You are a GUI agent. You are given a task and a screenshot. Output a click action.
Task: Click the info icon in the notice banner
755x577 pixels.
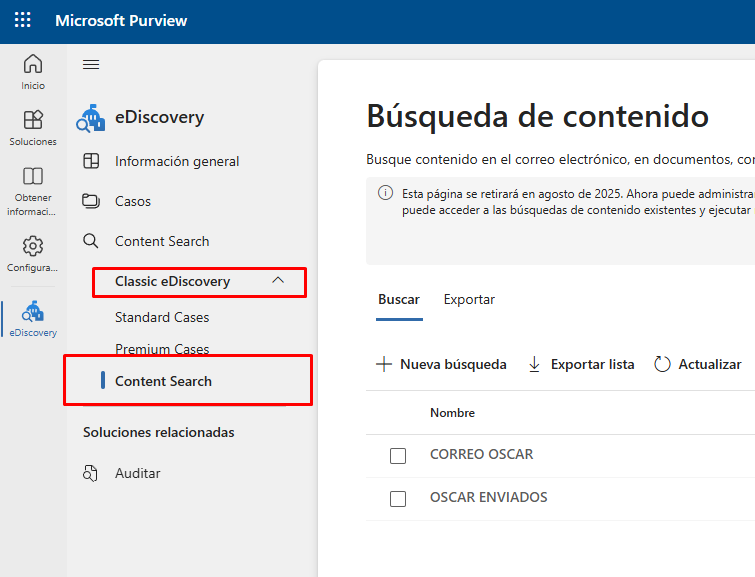pos(385,193)
